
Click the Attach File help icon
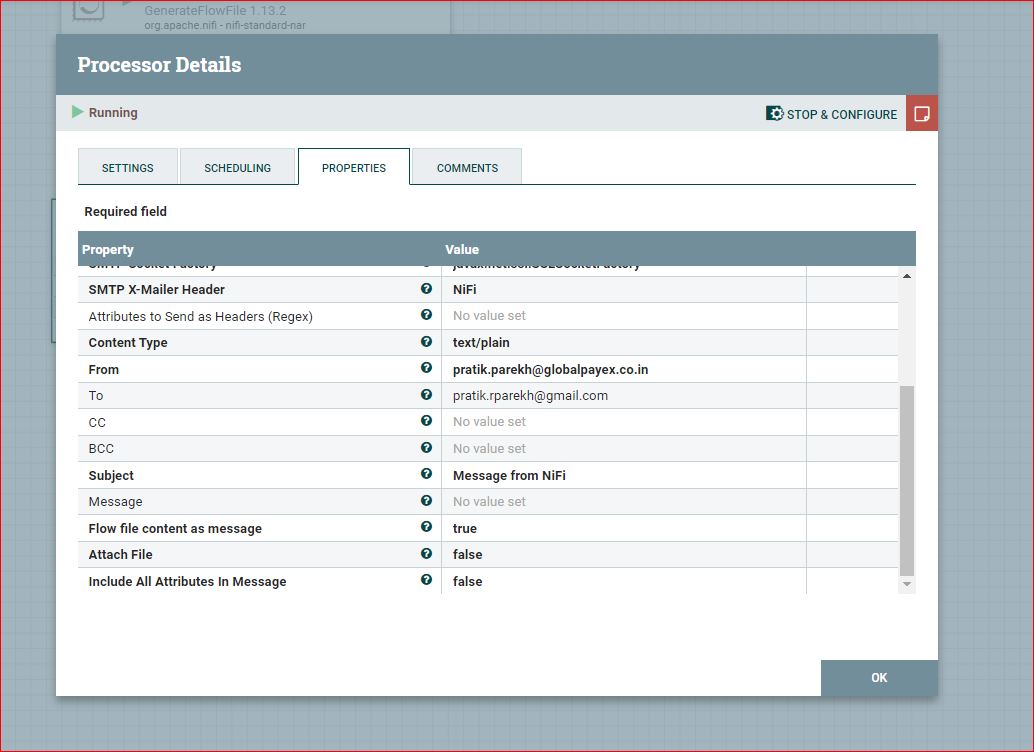click(426, 554)
